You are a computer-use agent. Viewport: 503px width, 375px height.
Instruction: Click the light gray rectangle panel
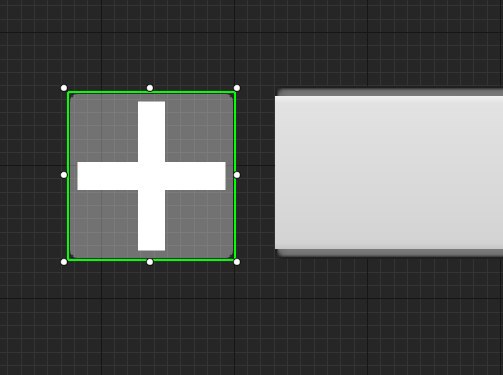click(x=389, y=172)
